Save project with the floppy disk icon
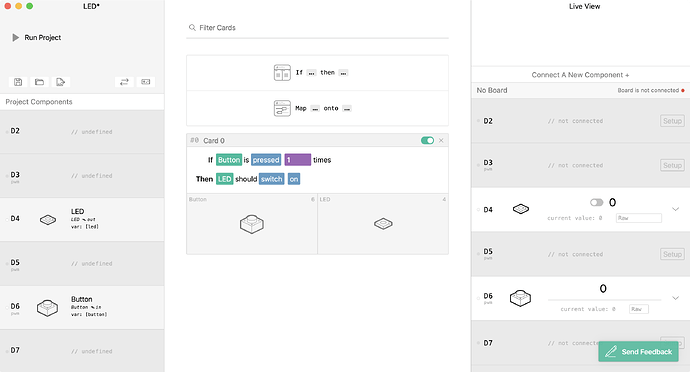 pos(18,82)
